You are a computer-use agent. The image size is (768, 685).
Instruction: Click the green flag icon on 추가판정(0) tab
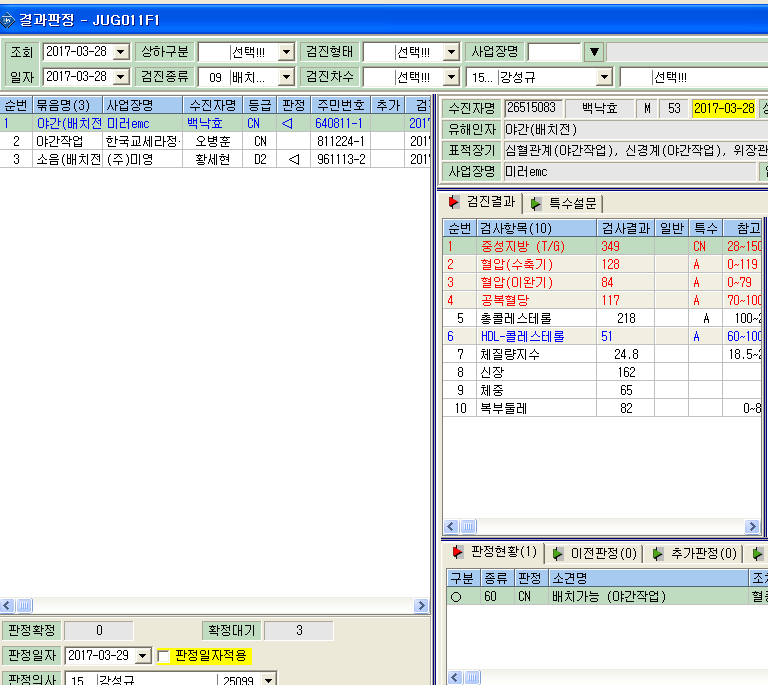pyautogui.click(x=658, y=554)
